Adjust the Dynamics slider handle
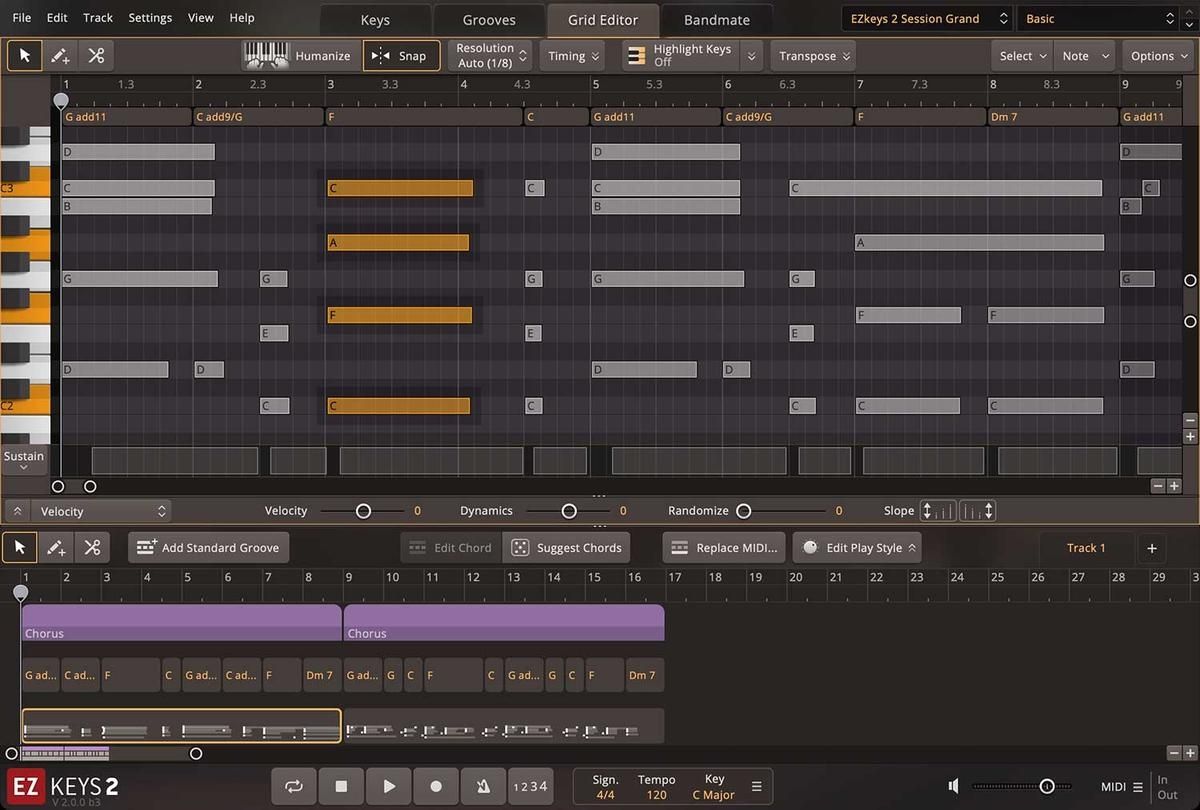Screen dimensions: 1200x810 click(x=569, y=511)
